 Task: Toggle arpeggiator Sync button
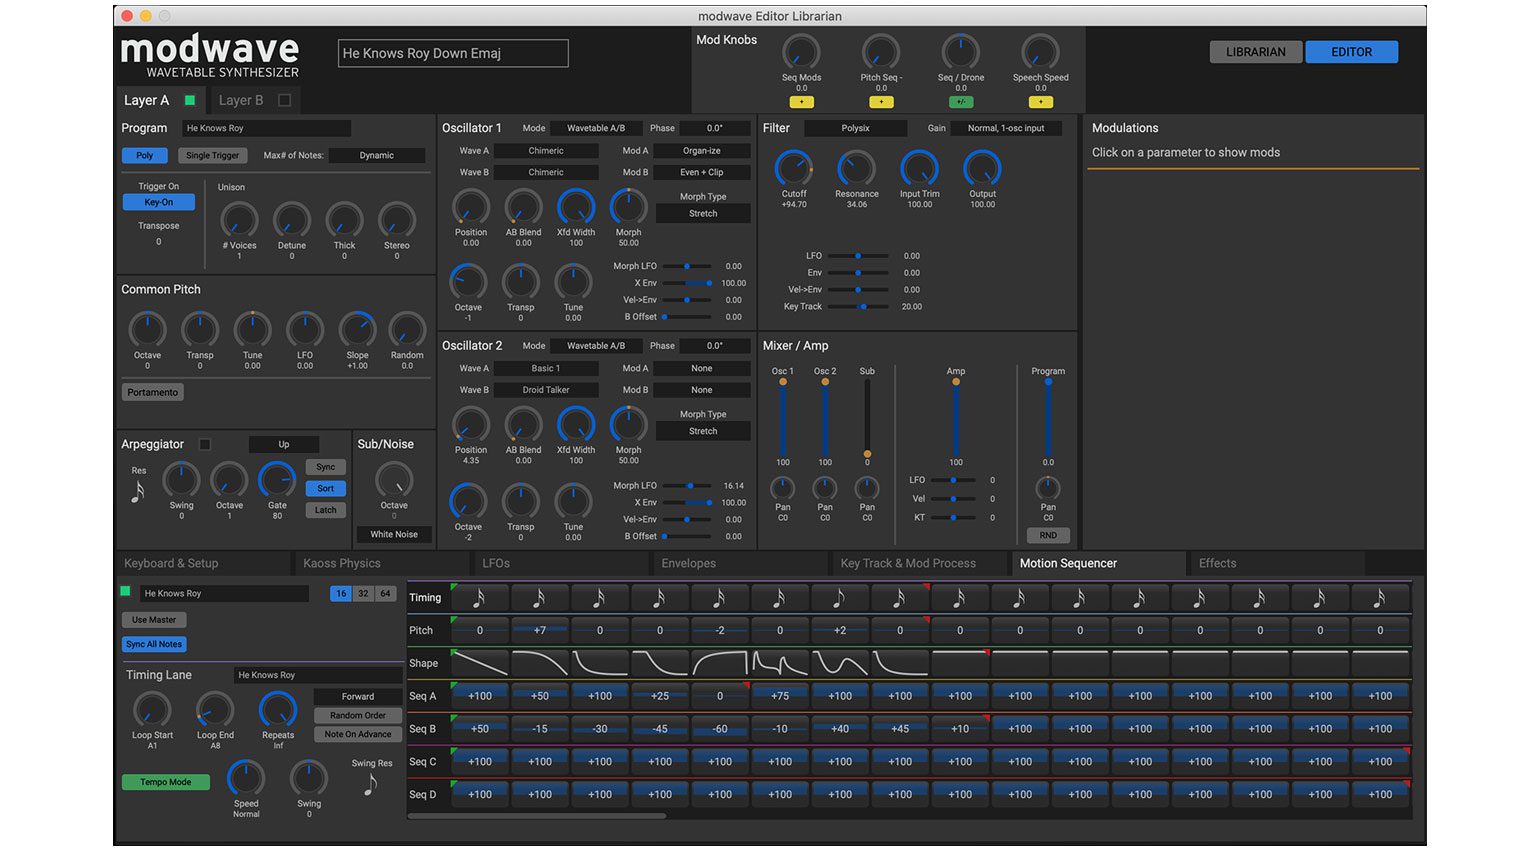pyautogui.click(x=326, y=467)
